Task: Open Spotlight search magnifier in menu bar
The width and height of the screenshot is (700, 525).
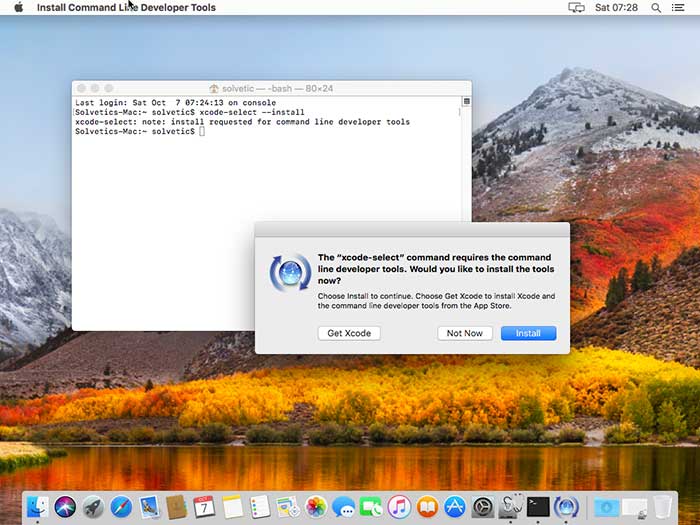Action: pos(656,8)
